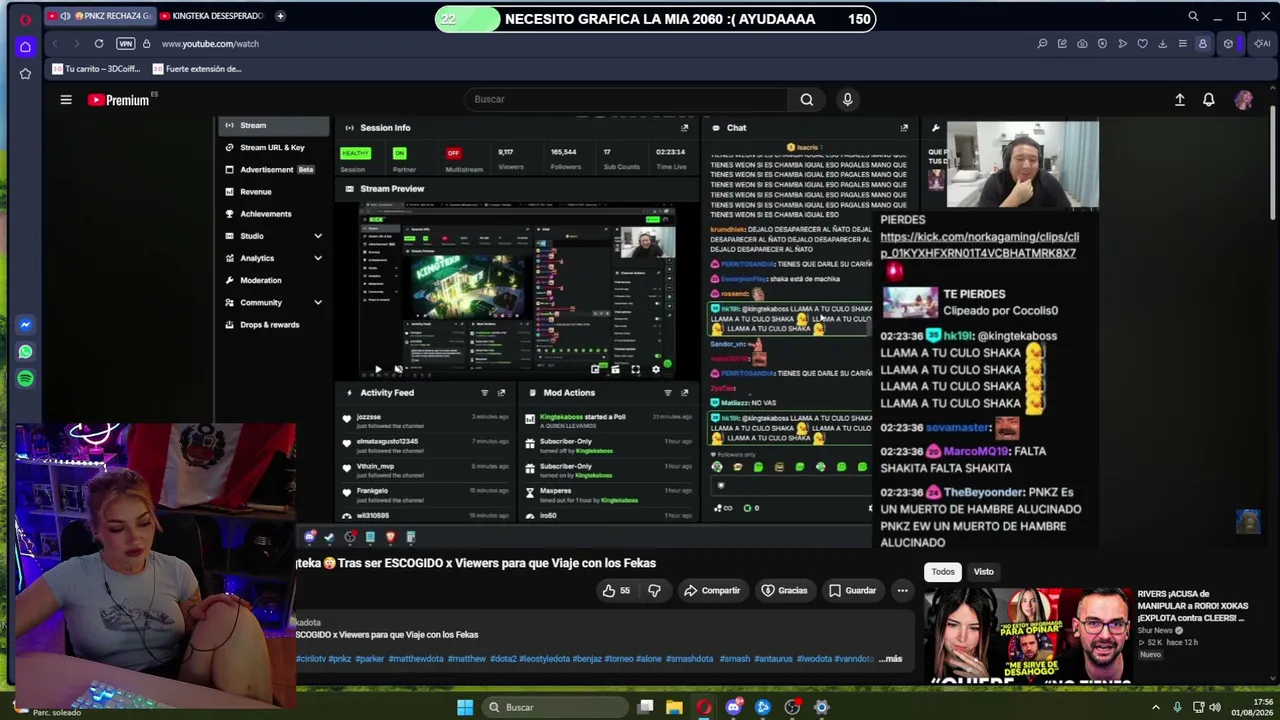Click the browser address bar URL
This screenshot has height=720, width=1280.
click(x=210, y=44)
